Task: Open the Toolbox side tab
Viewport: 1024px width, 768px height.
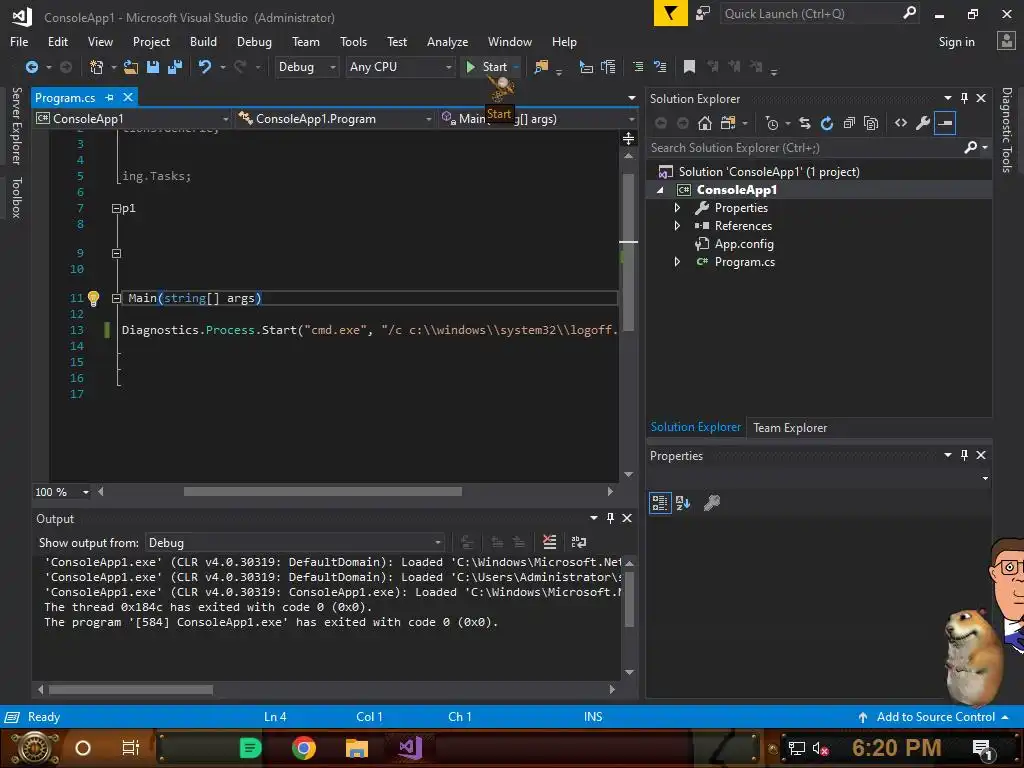Action: click(x=16, y=197)
